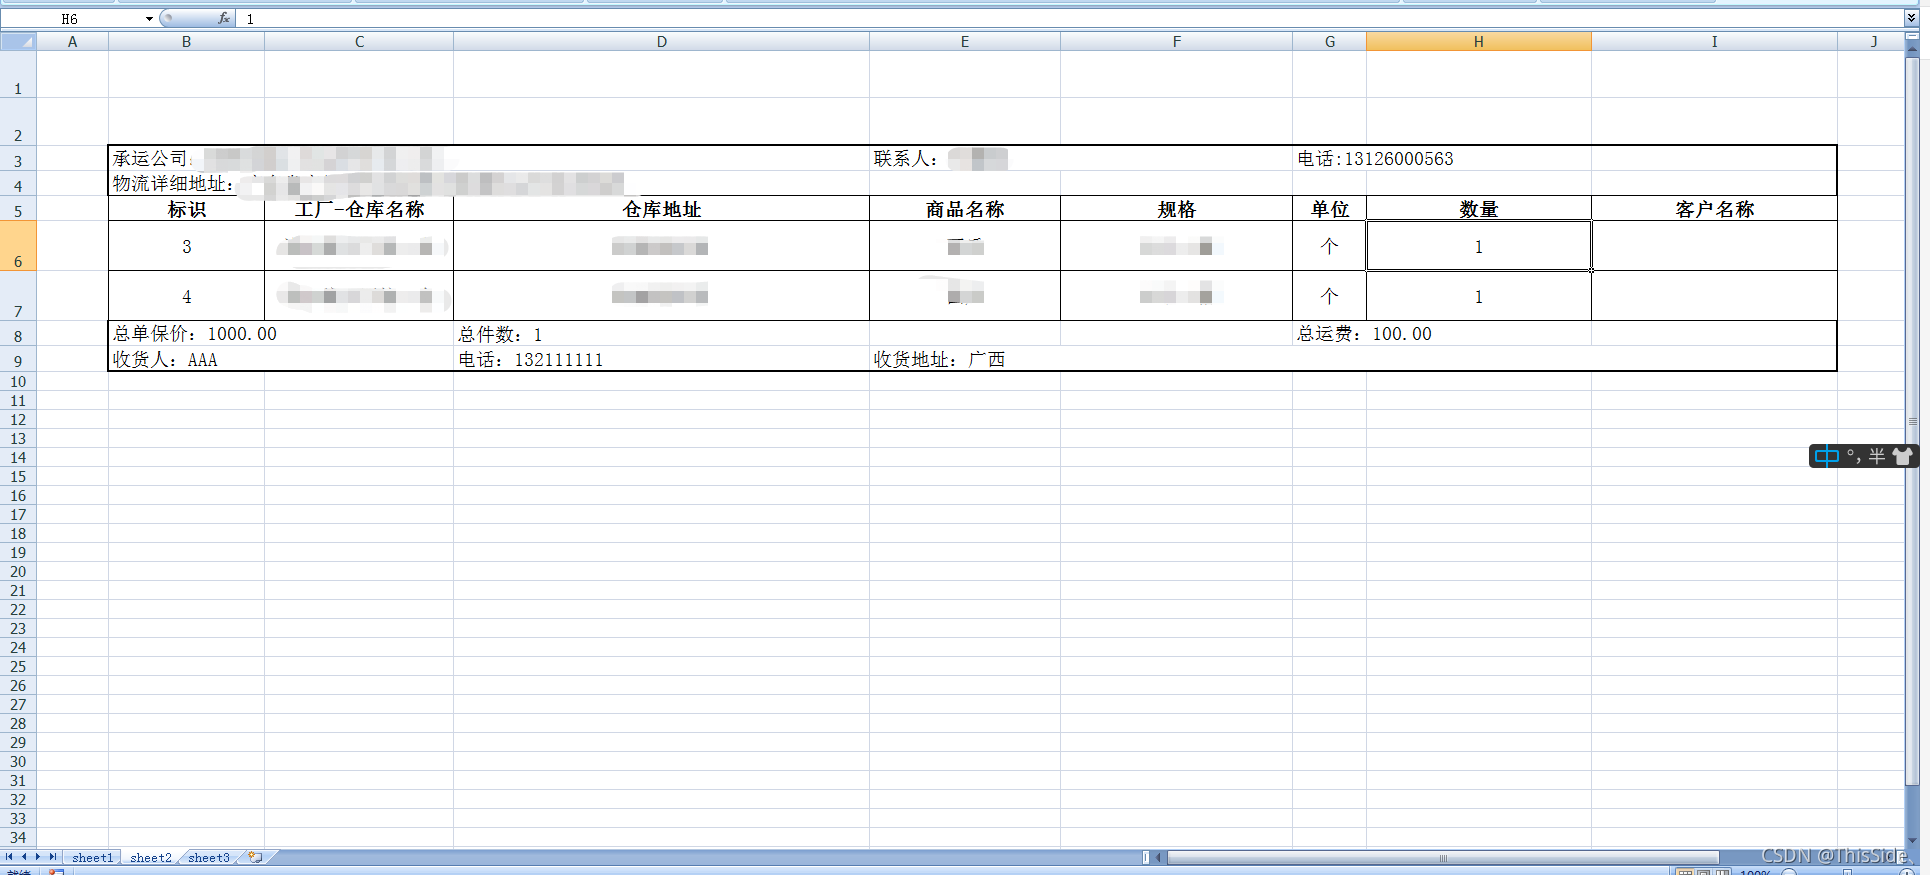
Task: Click the 规格 header cell
Action: click(1176, 209)
